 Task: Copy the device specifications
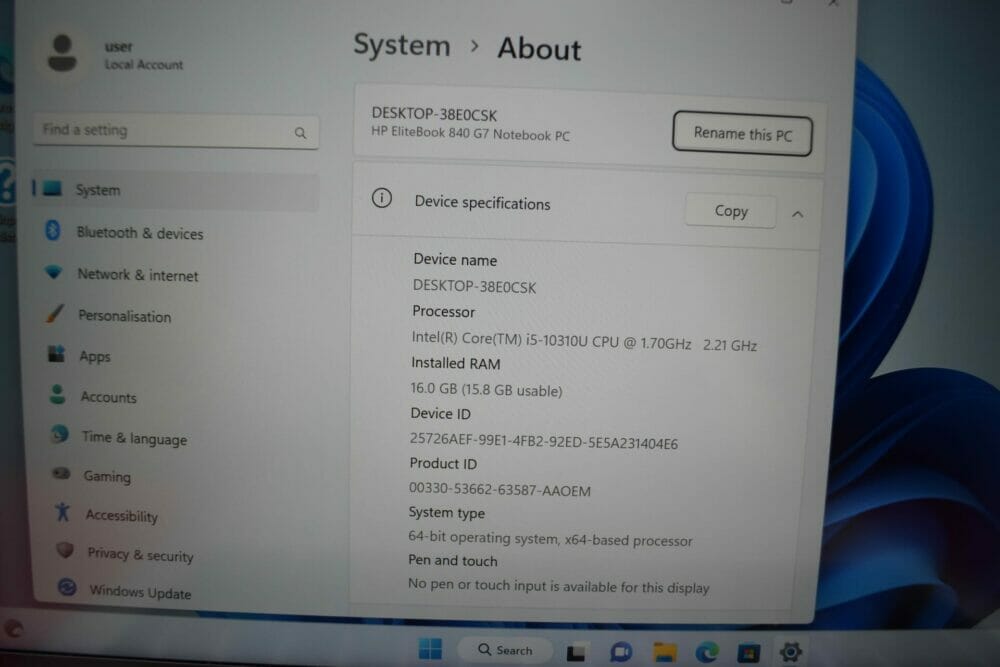[x=731, y=211]
